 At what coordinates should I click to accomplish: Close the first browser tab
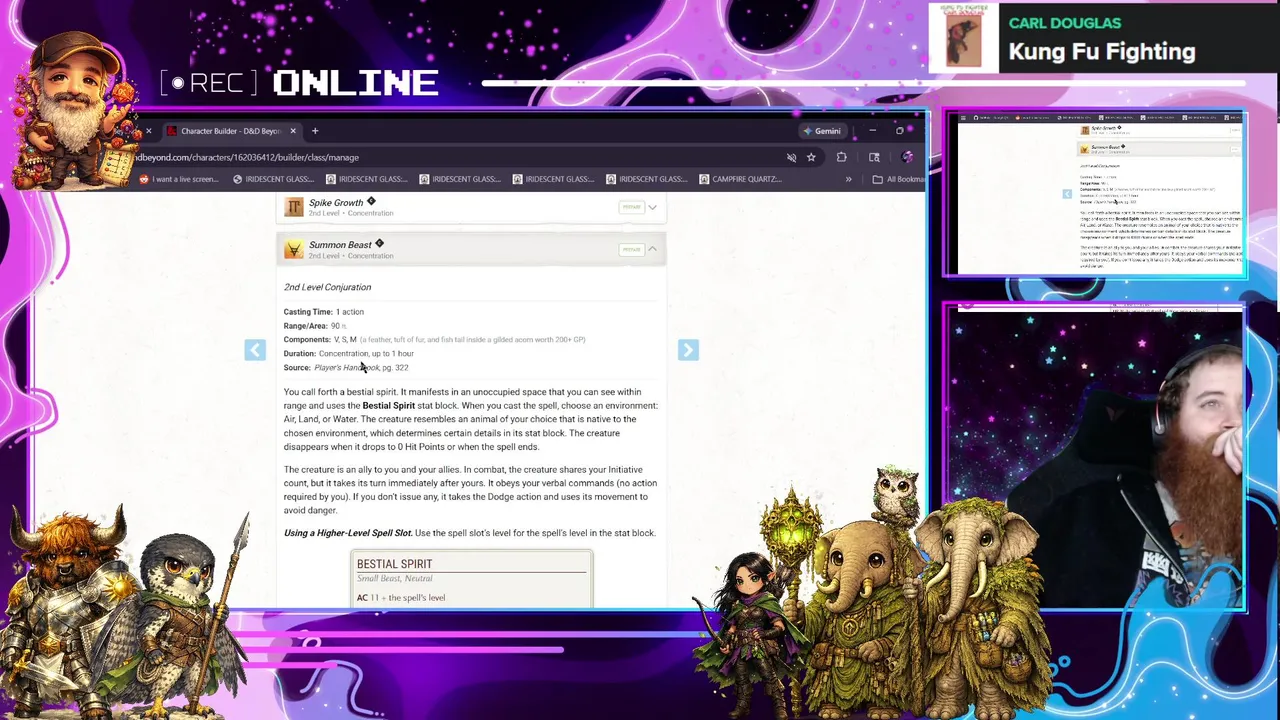(148, 131)
